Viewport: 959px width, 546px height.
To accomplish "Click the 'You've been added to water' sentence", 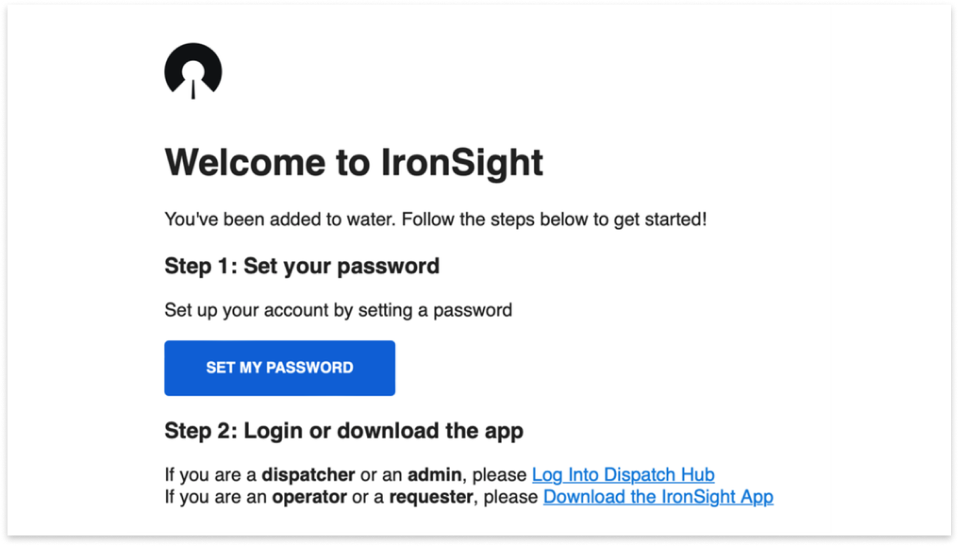I will click(435, 218).
